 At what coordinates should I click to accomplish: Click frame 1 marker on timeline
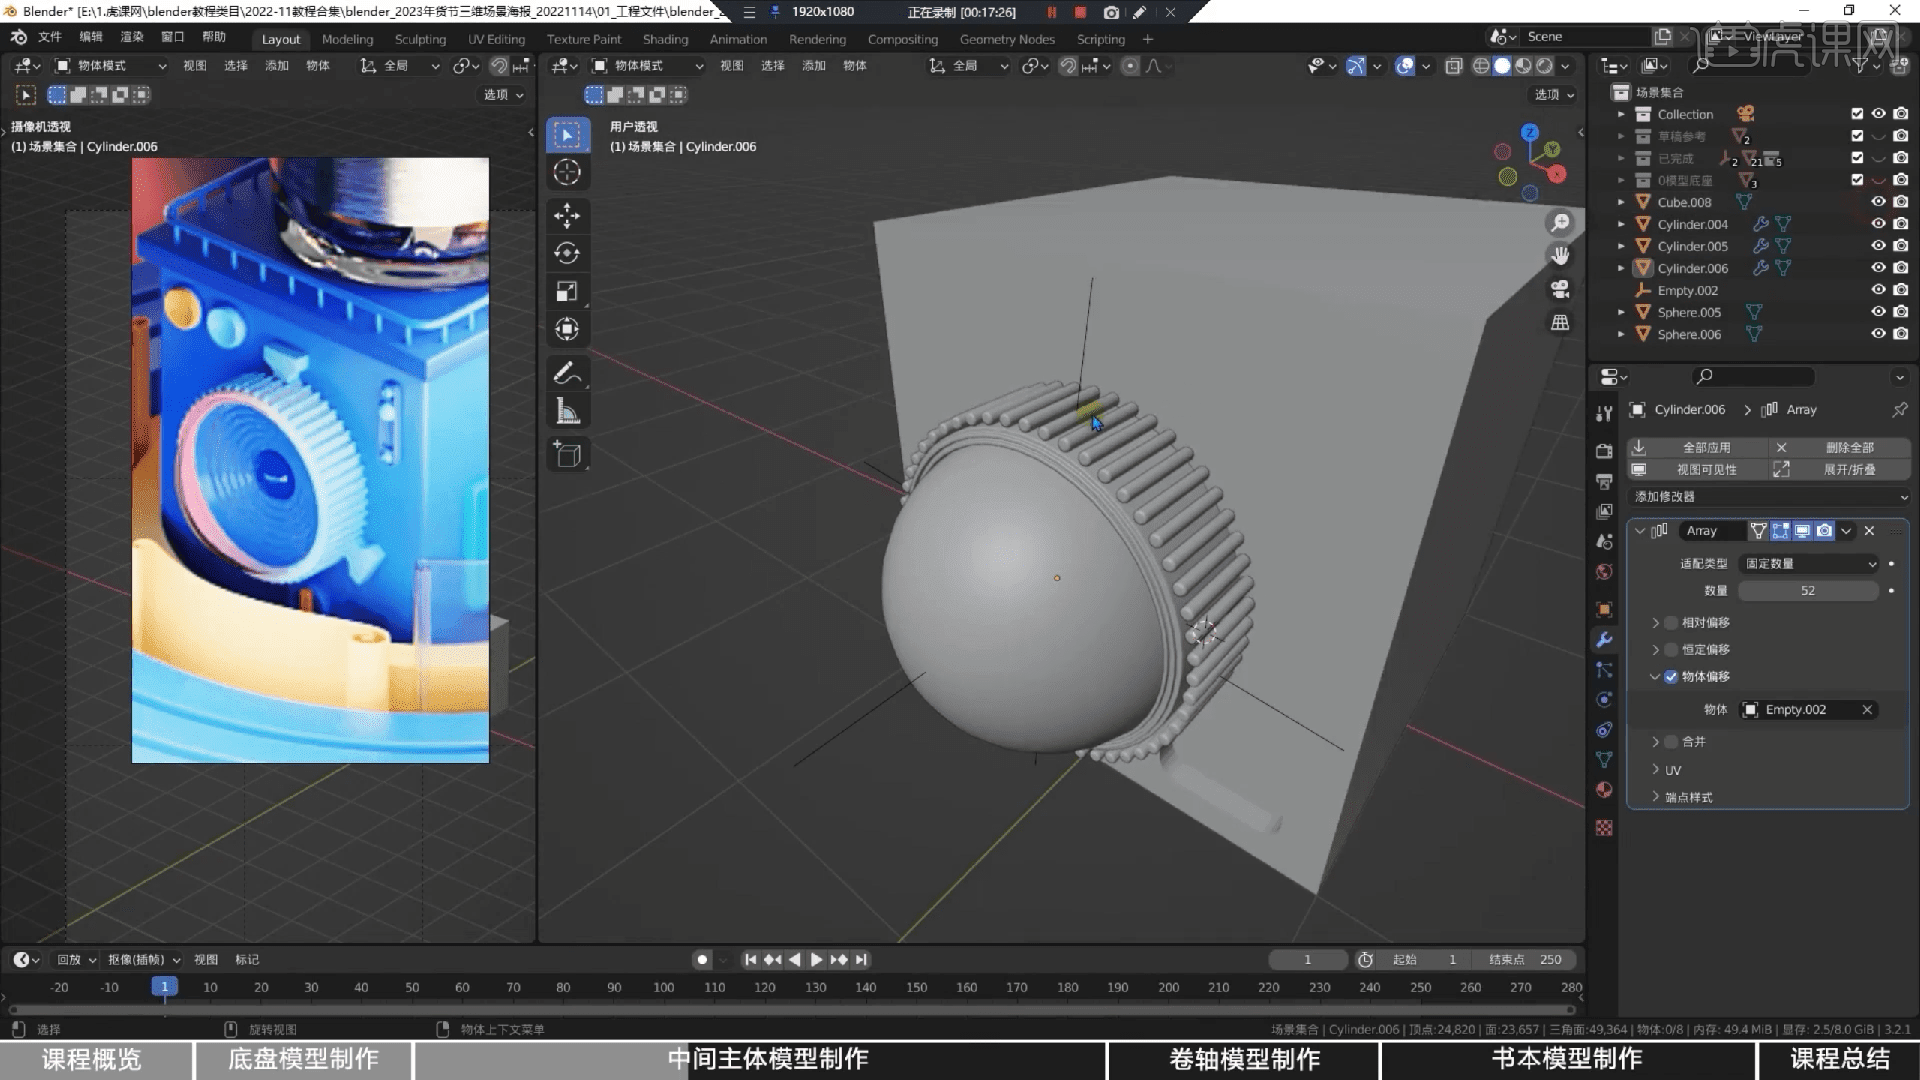[165, 987]
